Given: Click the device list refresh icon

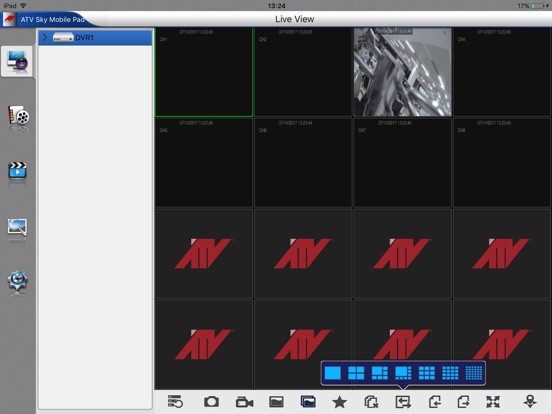Looking at the screenshot, I should click(175, 401).
